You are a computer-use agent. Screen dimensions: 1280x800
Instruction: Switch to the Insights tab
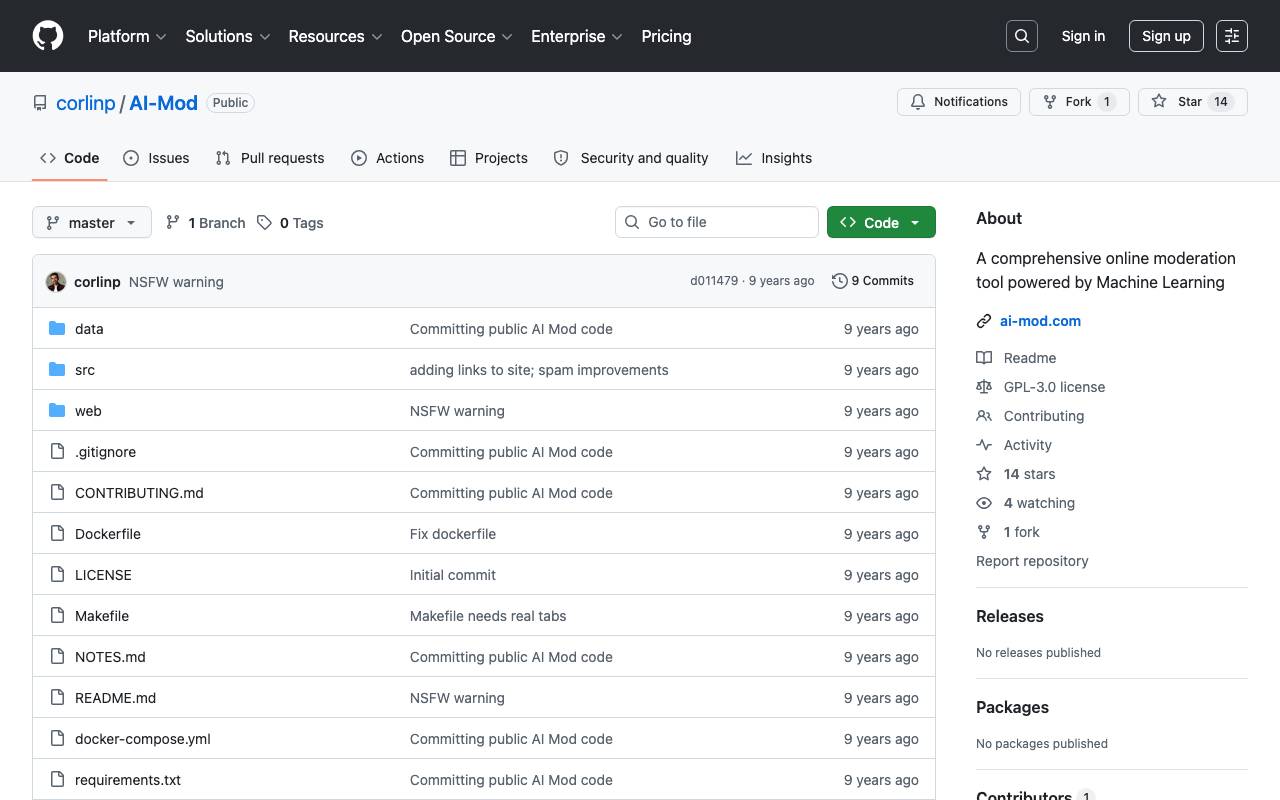pos(774,158)
